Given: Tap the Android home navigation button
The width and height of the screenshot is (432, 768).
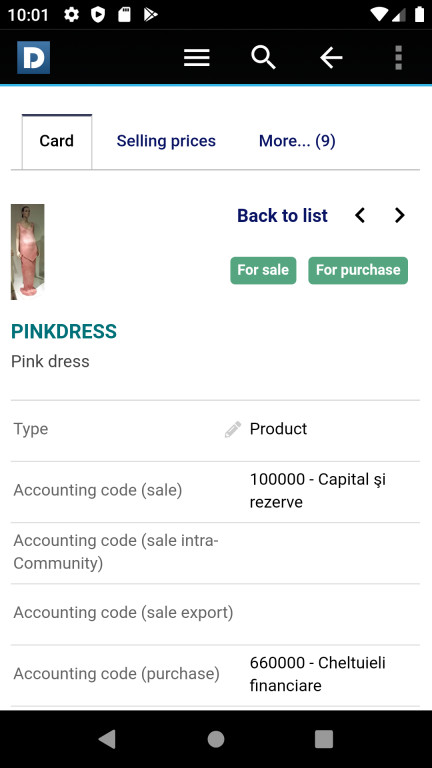Looking at the screenshot, I should click(216, 739).
